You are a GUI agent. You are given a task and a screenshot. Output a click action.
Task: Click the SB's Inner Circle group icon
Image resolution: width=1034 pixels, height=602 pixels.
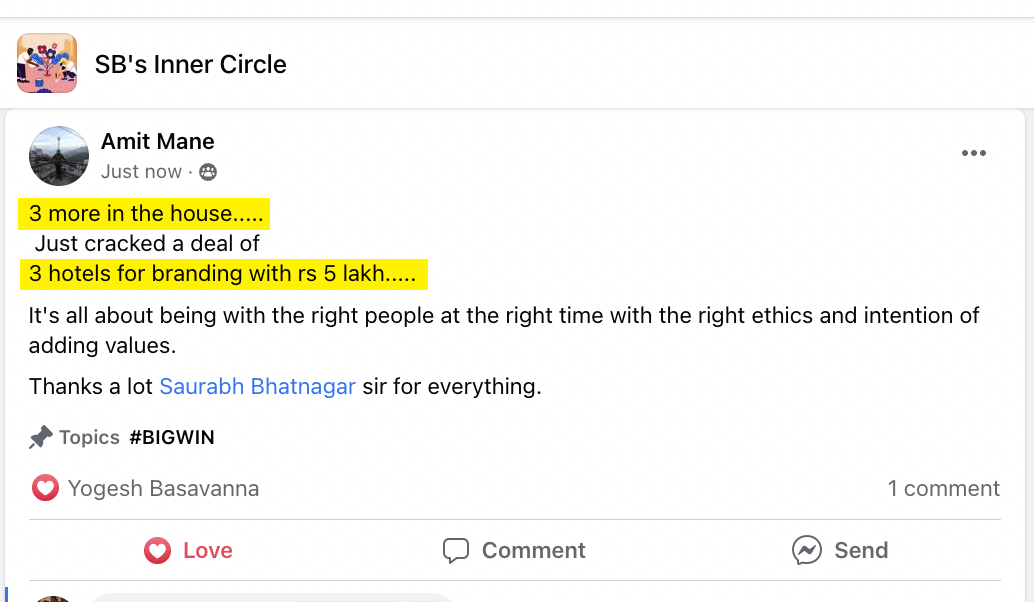coord(47,64)
